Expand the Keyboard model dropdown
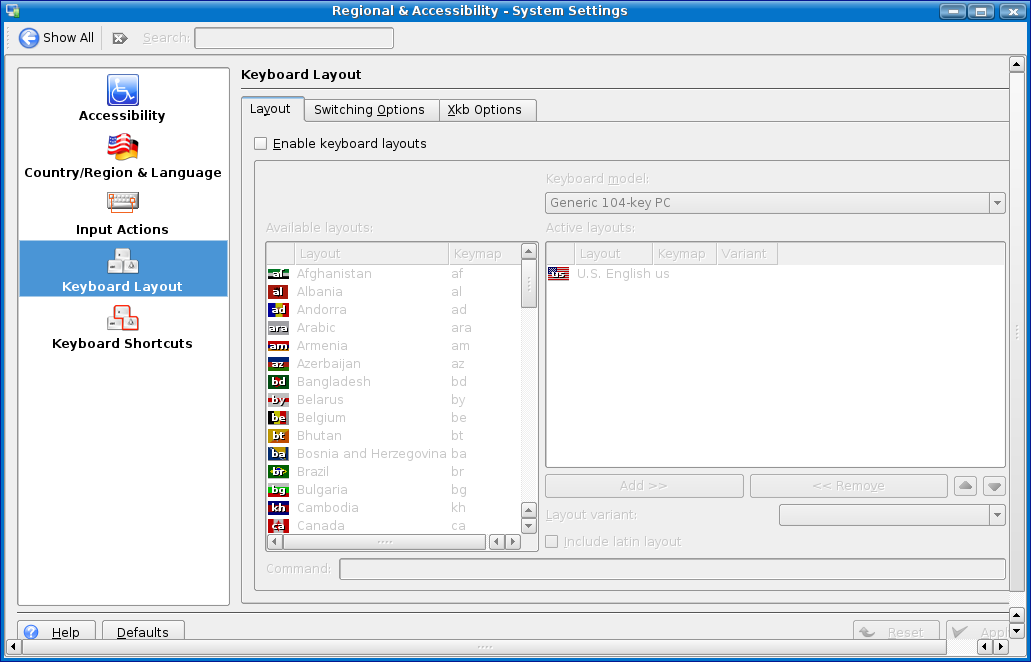The width and height of the screenshot is (1031, 662). [996, 203]
